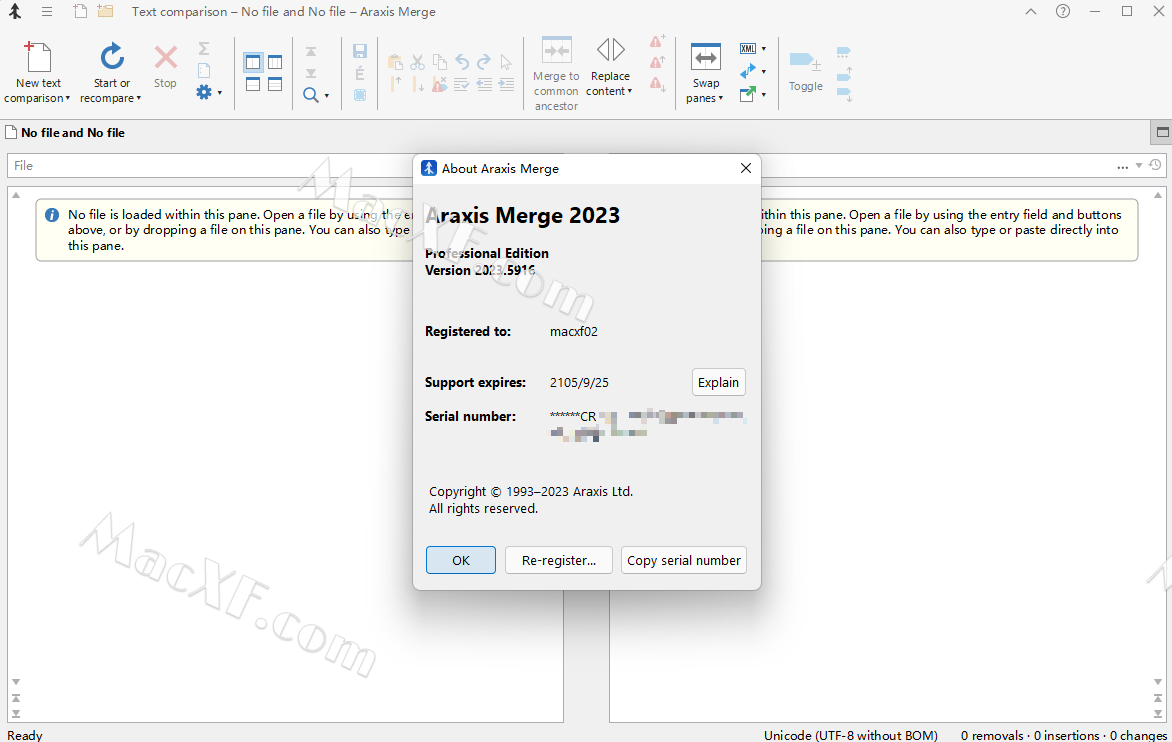Click the window list icon right of the tabs
Image resolution: width=1172 pixels, height=742 pixels.
tap(1162, 132)
